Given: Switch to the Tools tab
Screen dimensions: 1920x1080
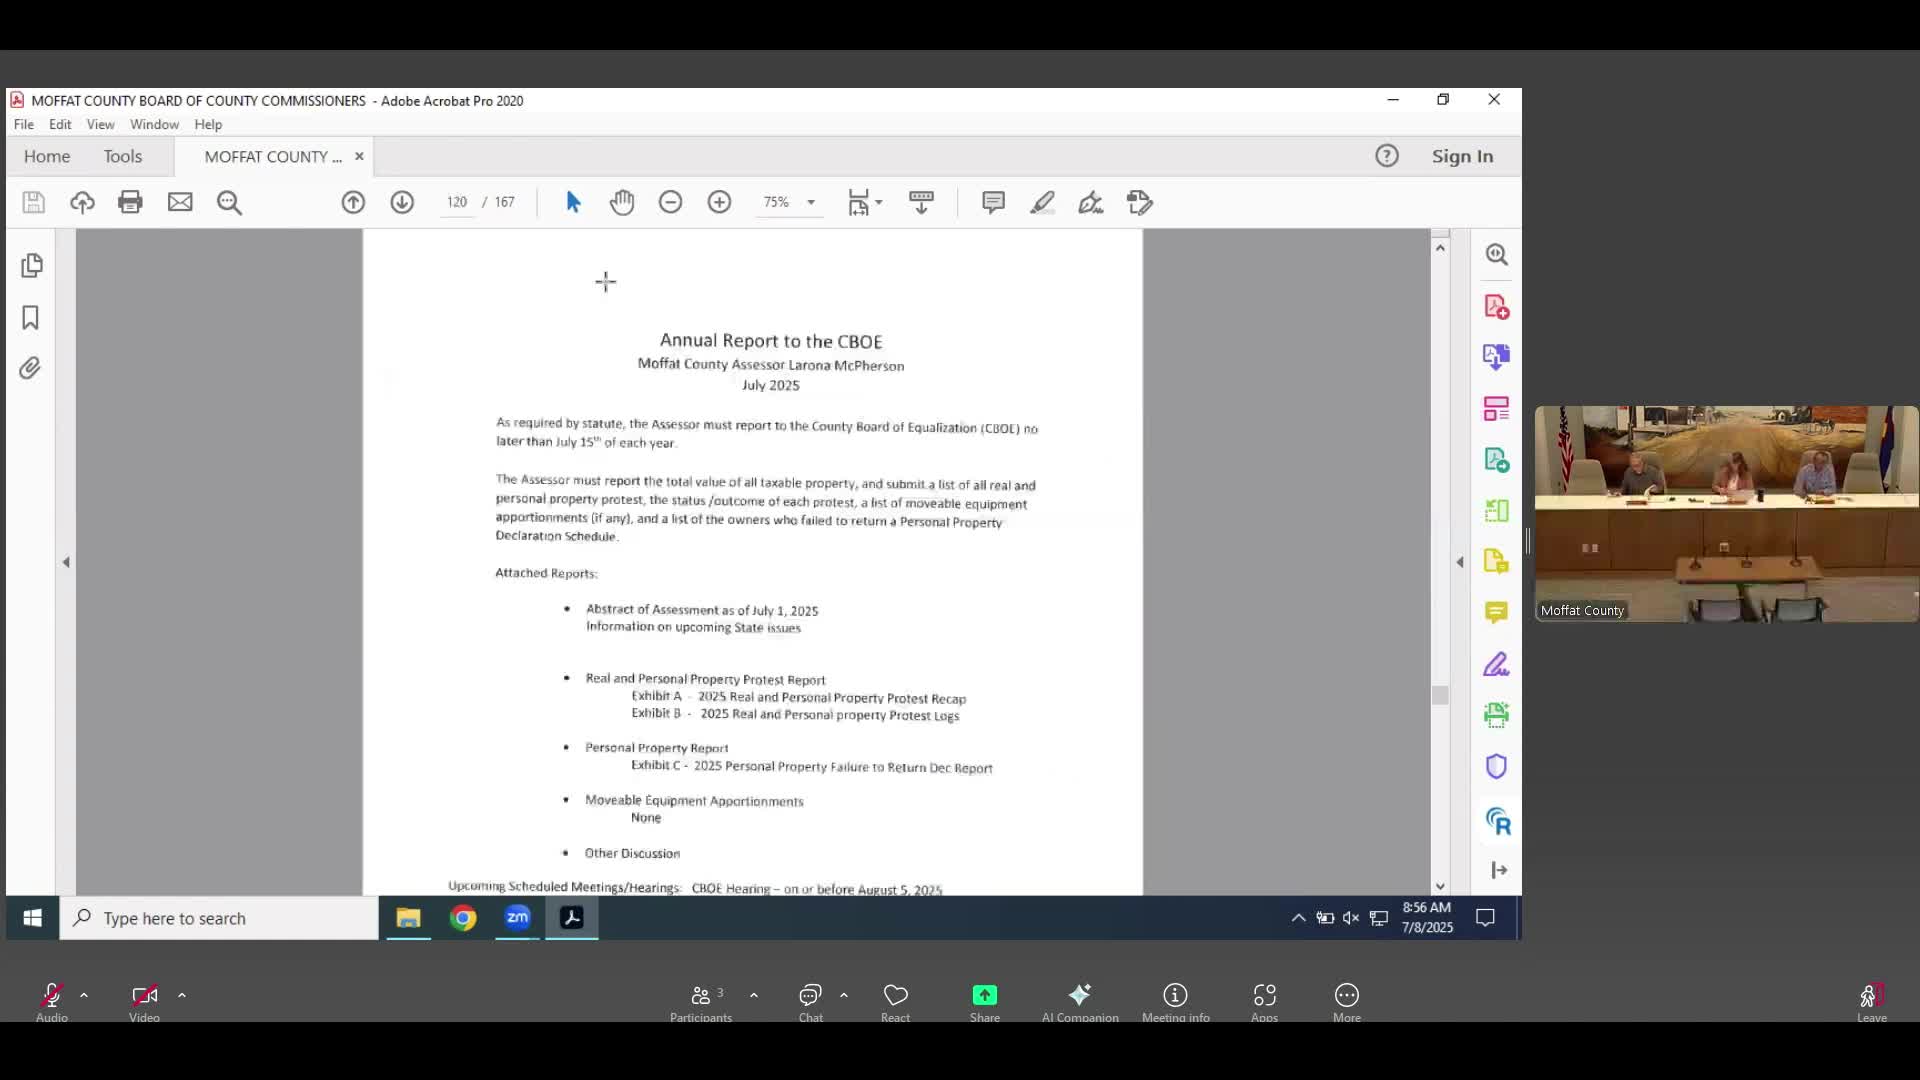Looking at the screenshot, I should 123,156.
